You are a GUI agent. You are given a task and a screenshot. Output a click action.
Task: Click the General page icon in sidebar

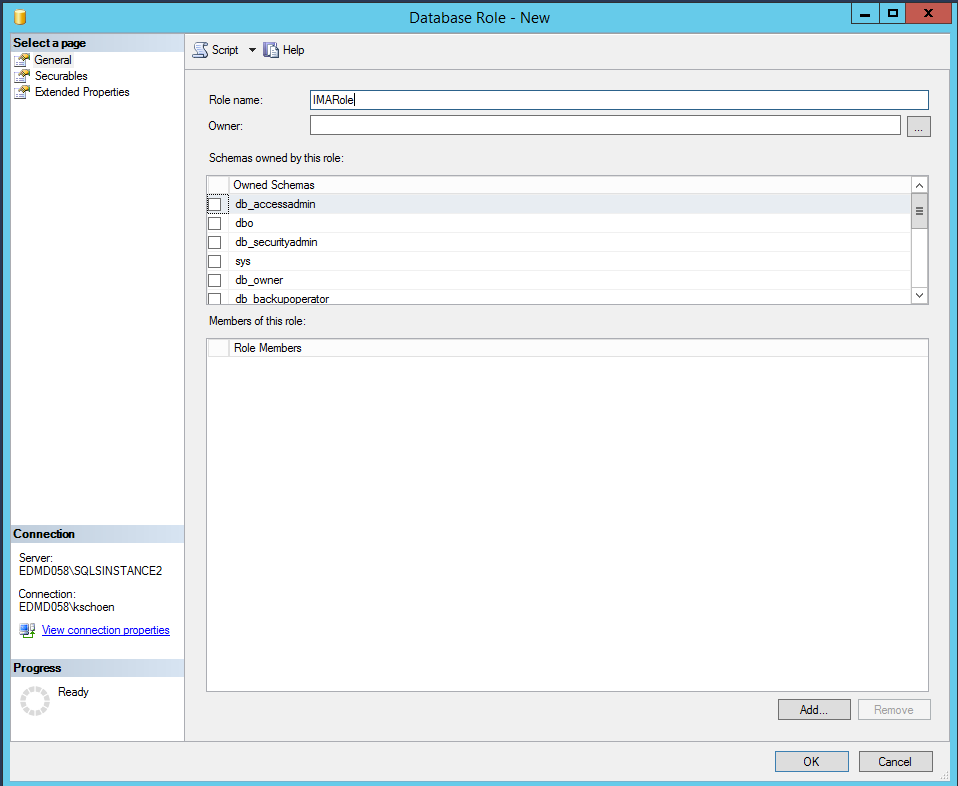tap(21, 59)
